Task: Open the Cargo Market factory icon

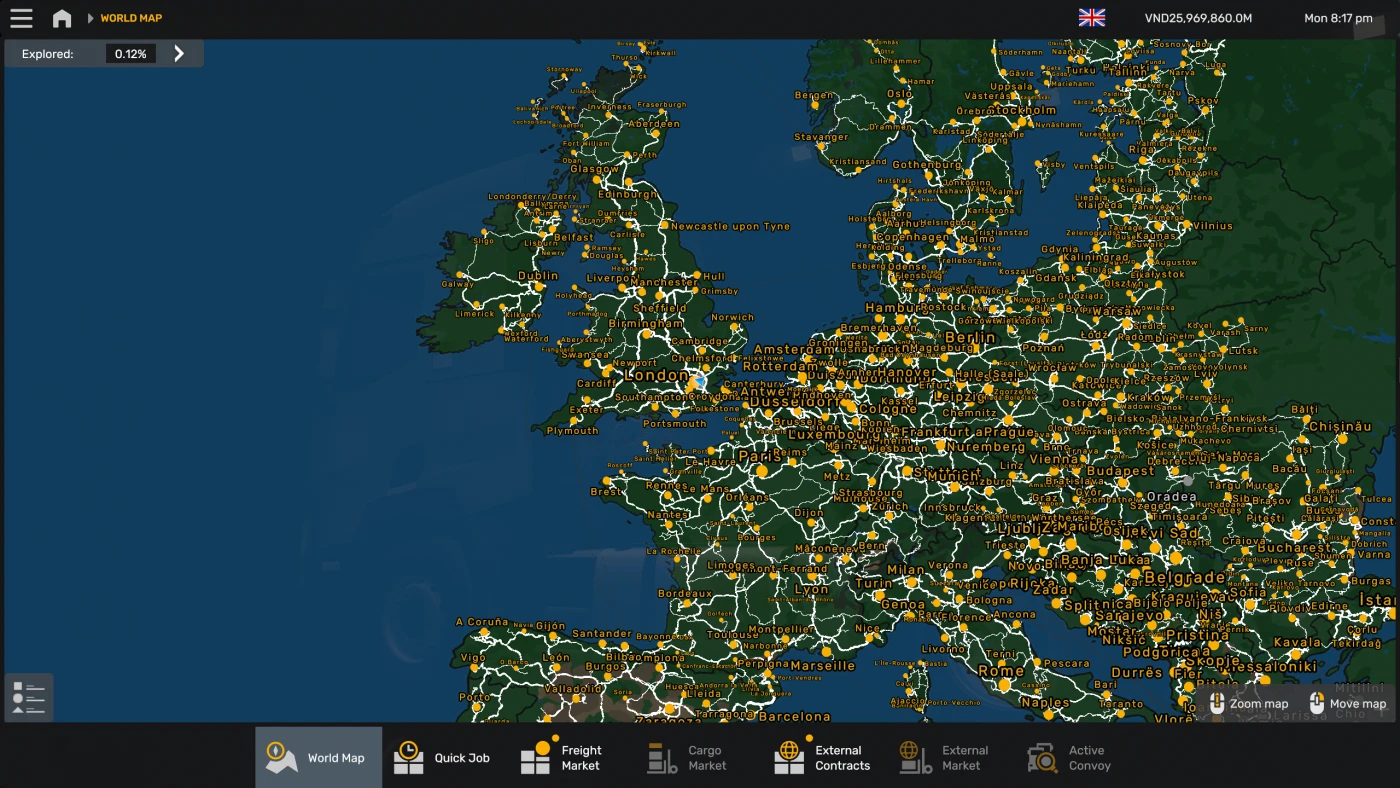Action: 660,757
